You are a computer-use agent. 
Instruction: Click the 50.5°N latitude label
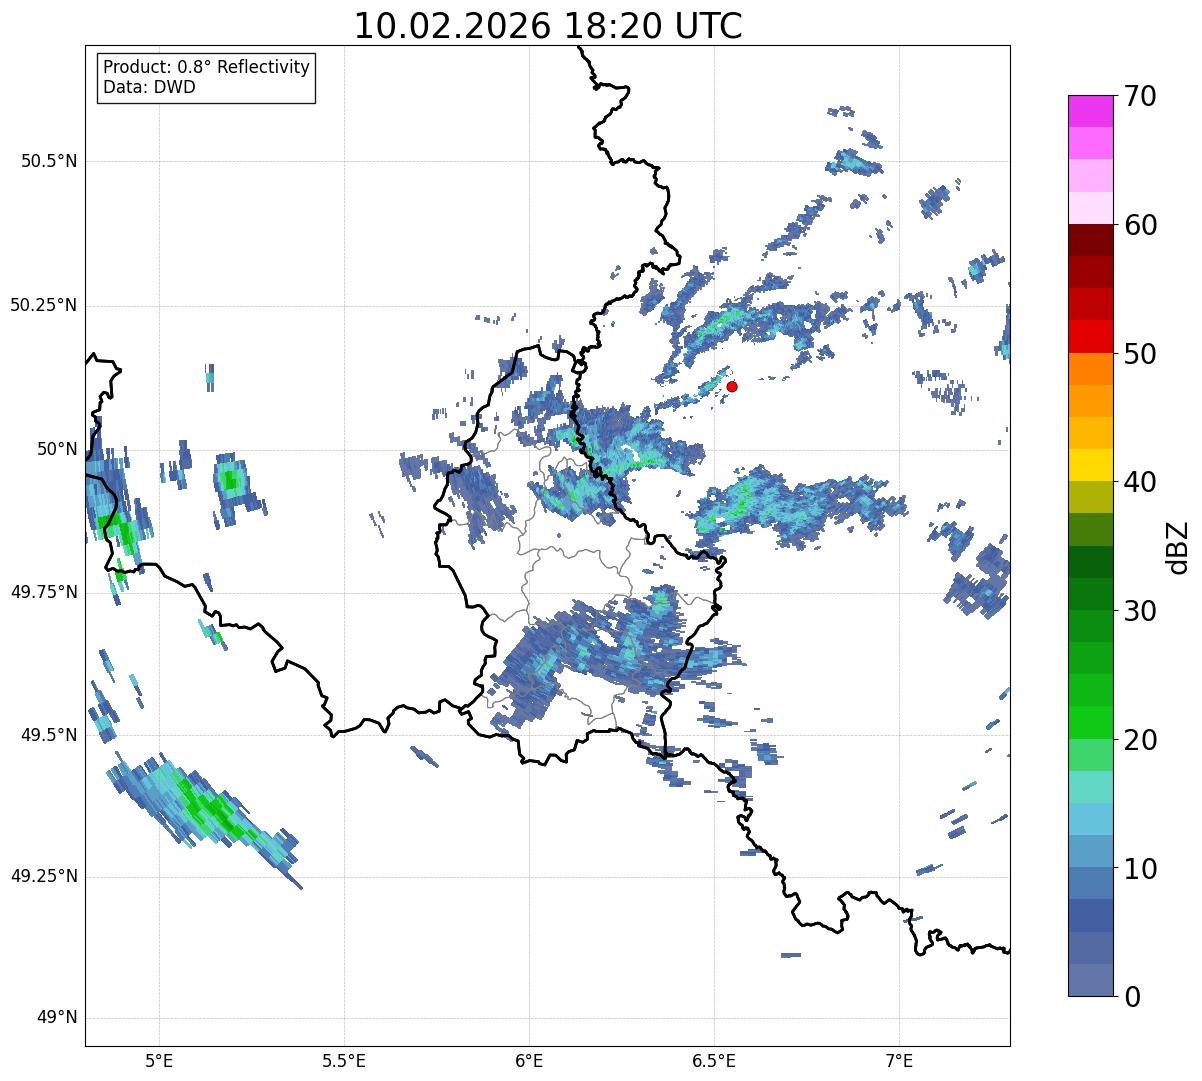point(49,161)
